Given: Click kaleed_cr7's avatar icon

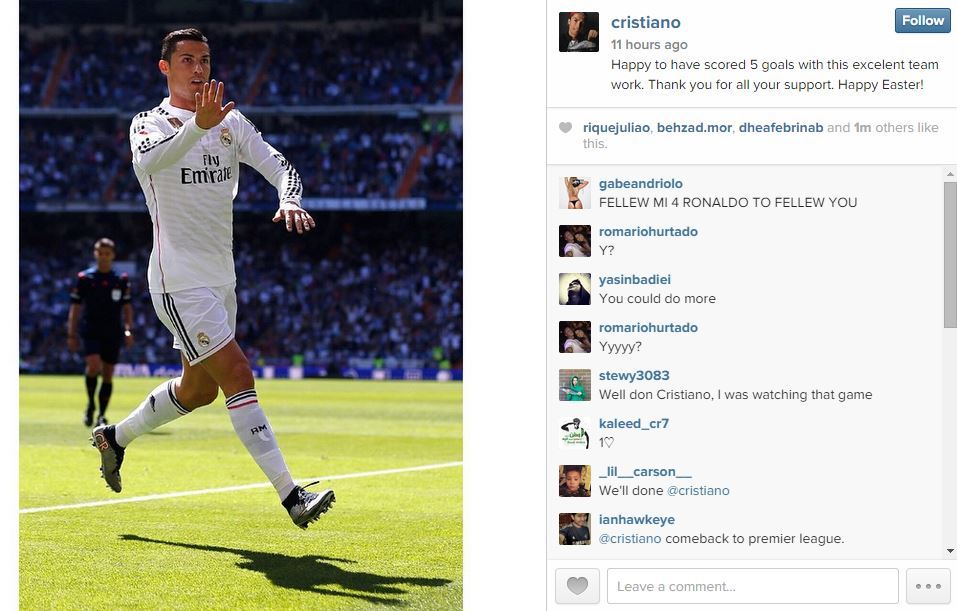Looking at the screenshot, I should pos(575,433).
